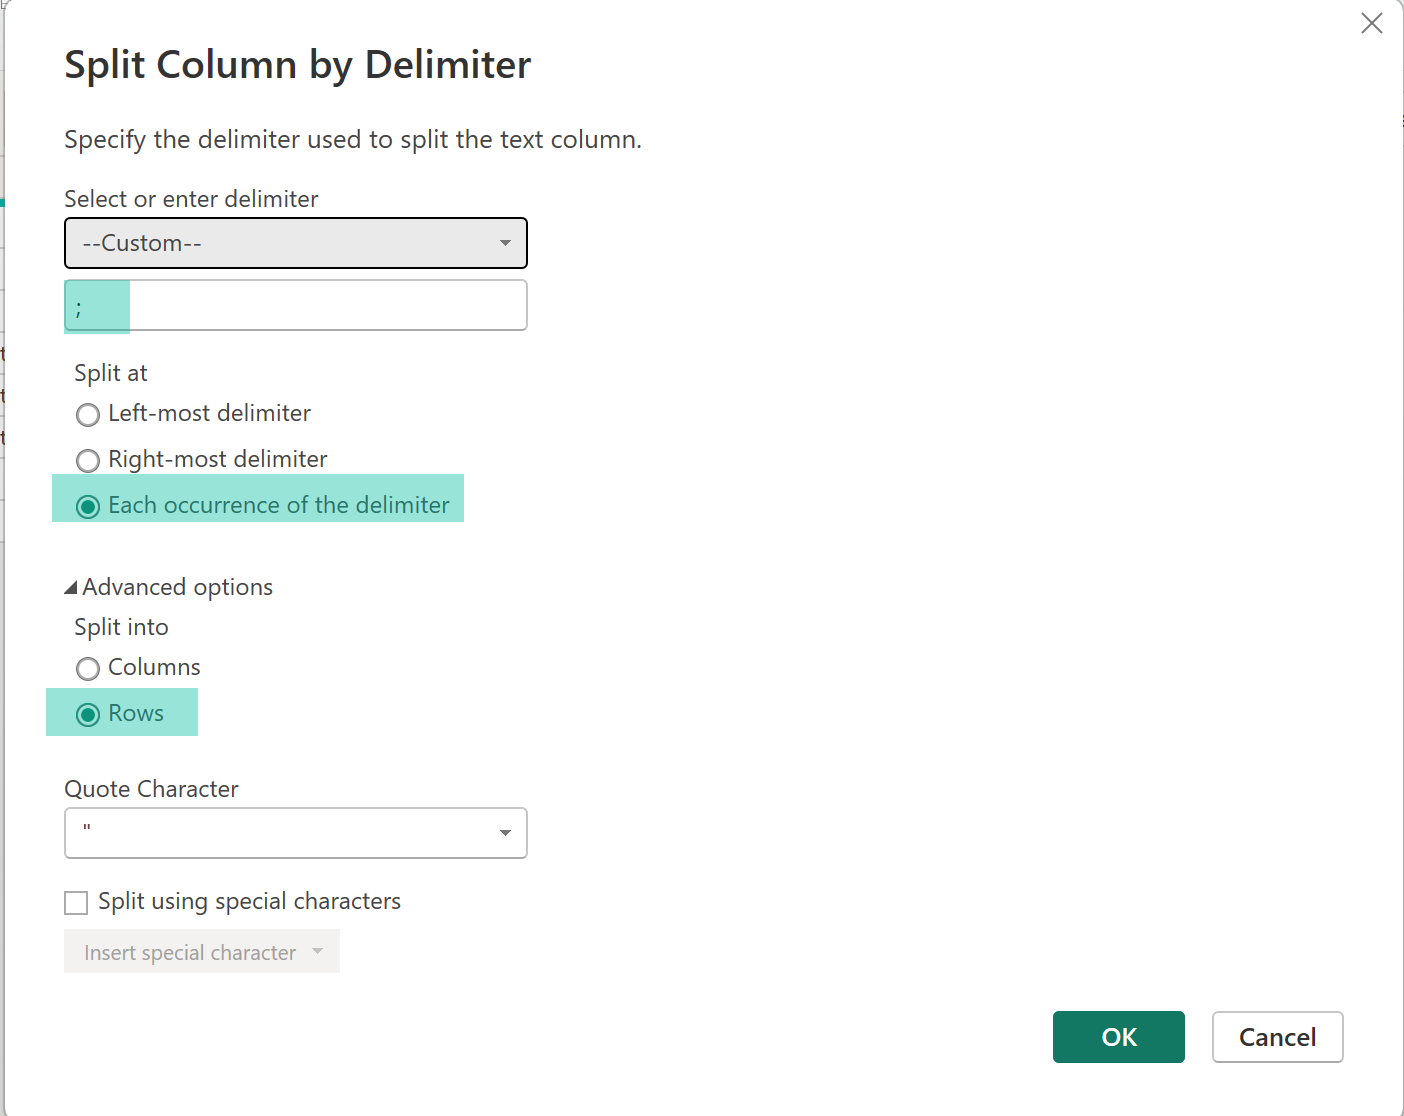Open the --Custom-- delimiter dropdown
The width and height of the screenshot is (1404, 1116).
[x=296, y=243]
